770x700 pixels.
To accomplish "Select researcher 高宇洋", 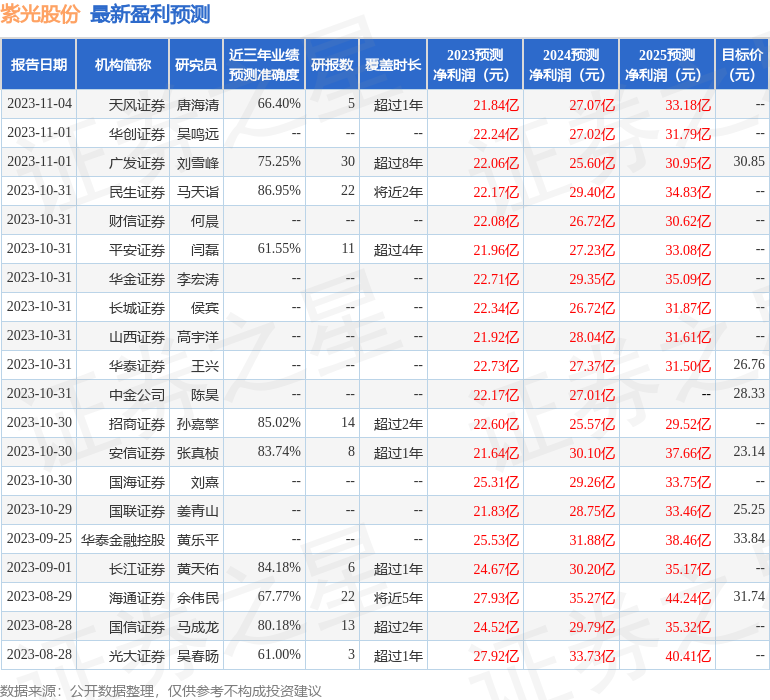I will click(x=197, y=336).
